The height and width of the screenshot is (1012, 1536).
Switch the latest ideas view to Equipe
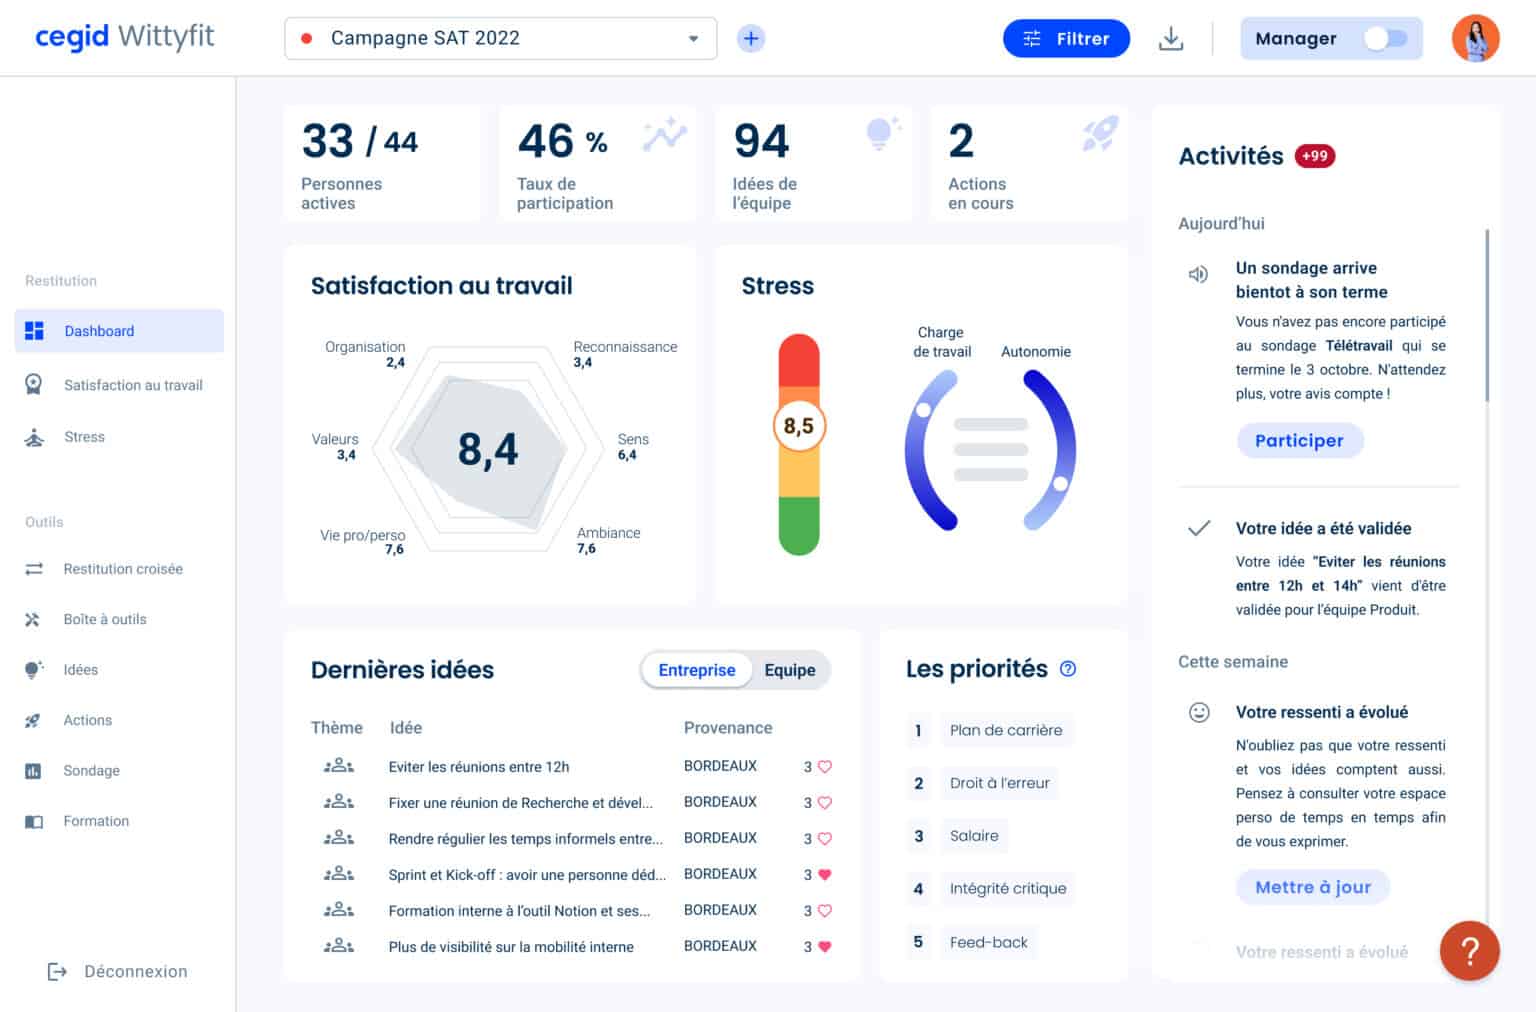pos(790,670)
